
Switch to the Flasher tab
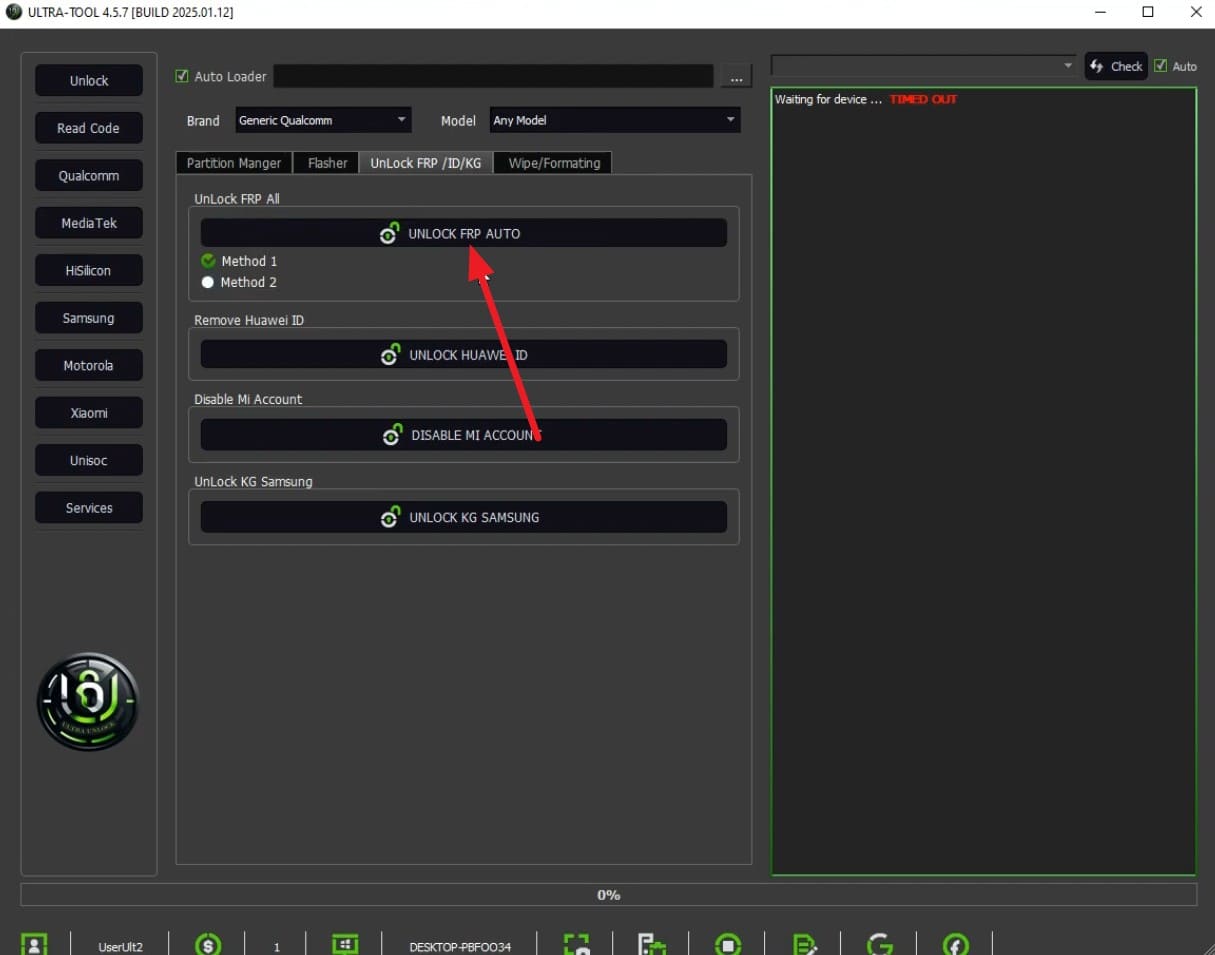pos(327,163)
